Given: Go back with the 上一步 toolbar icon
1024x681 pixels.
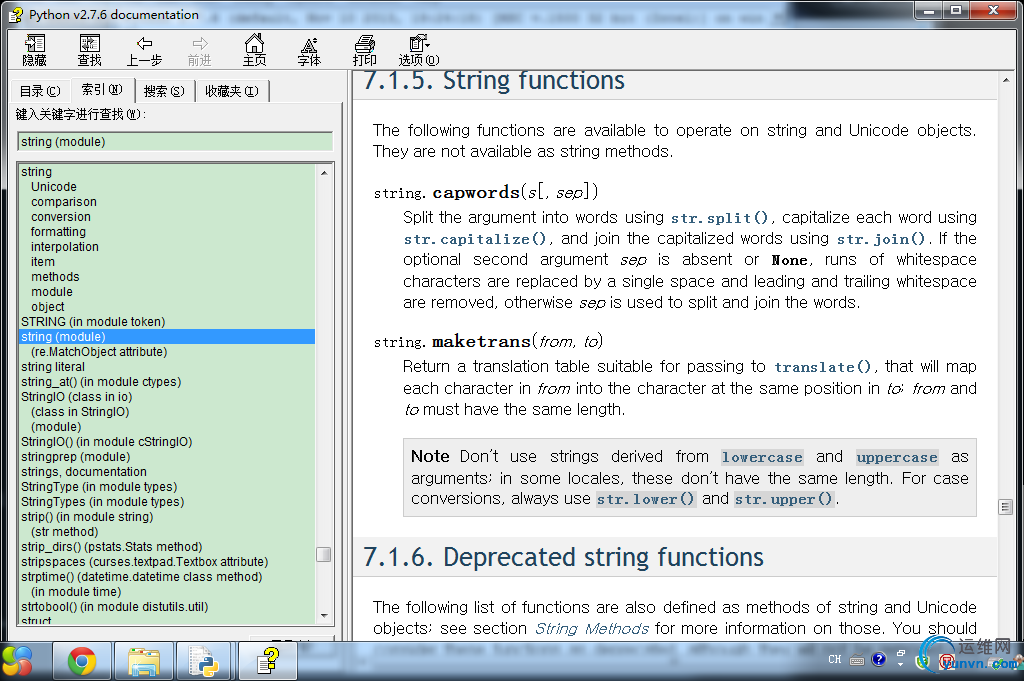Looking at the screenshot, I should pos(144,50).
